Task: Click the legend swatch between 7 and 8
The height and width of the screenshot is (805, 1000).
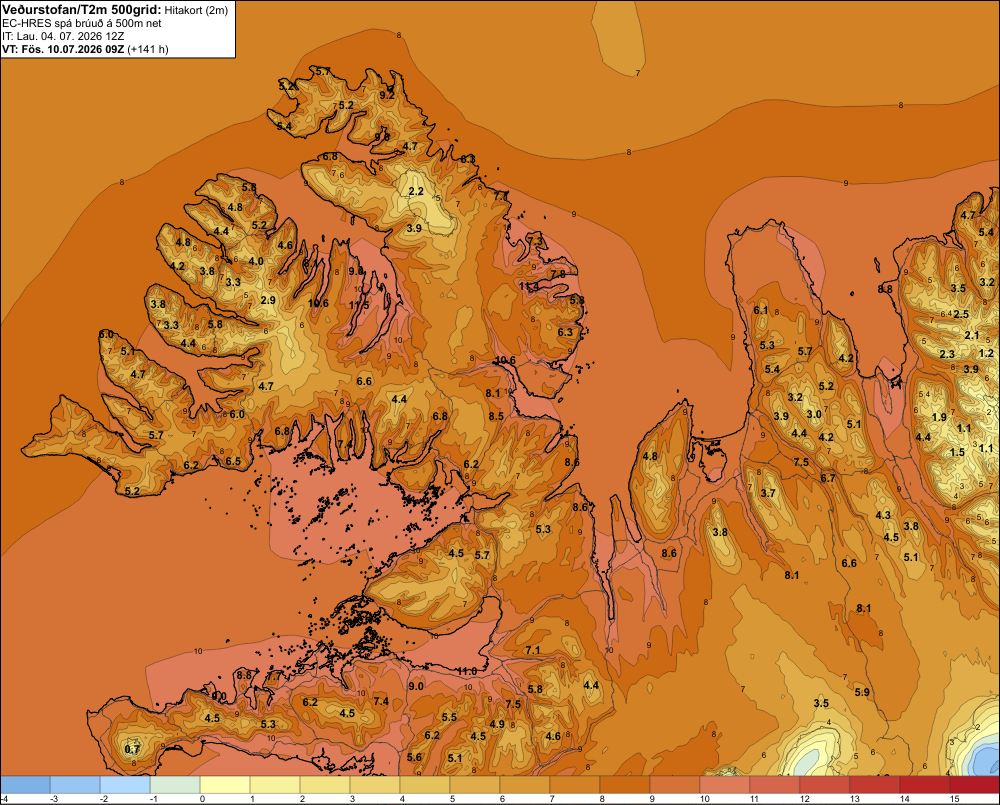Action: [575, 785]
